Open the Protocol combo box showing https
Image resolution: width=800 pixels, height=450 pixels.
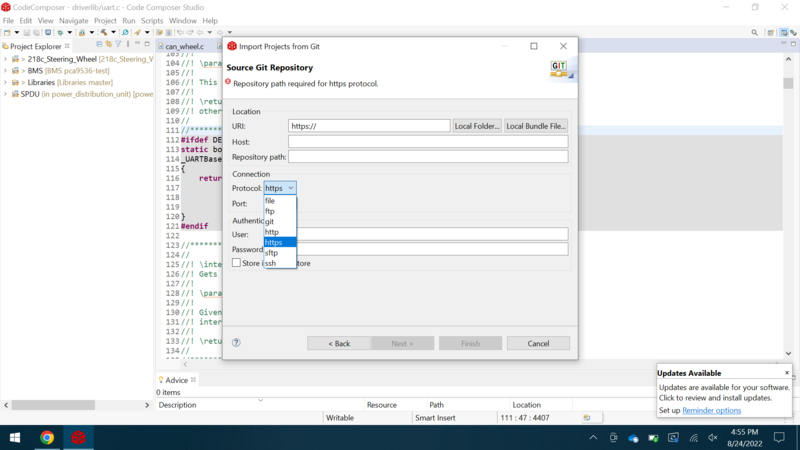[280, 188]
